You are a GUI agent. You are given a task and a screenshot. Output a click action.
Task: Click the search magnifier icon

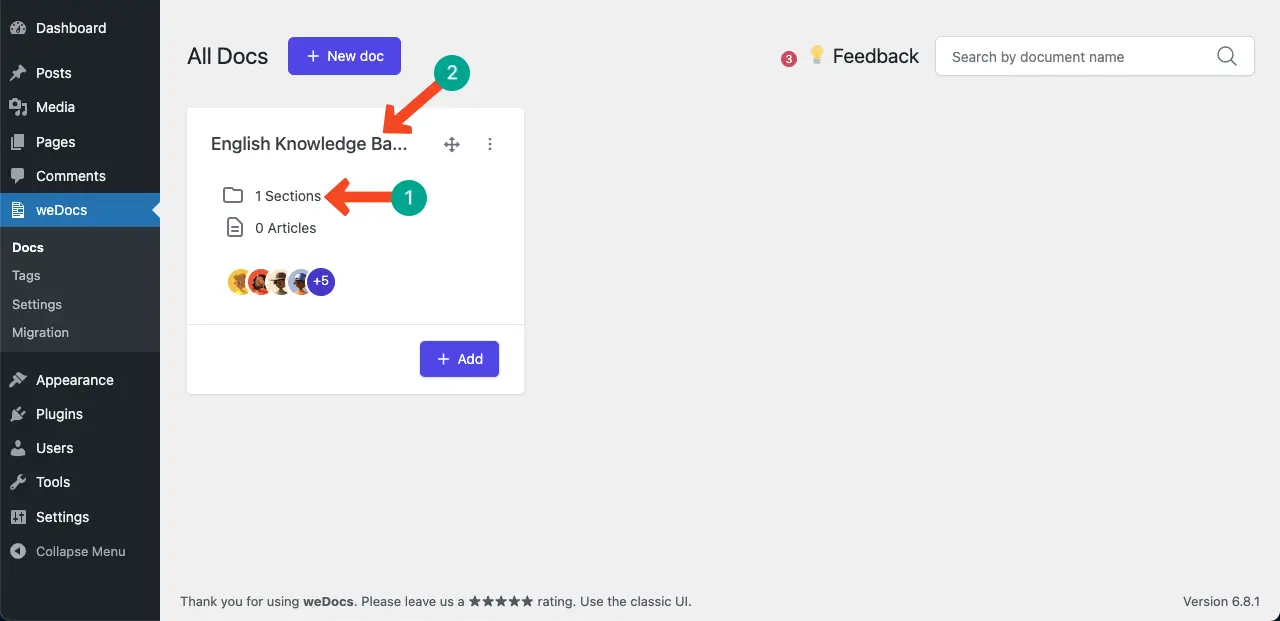1227,57
